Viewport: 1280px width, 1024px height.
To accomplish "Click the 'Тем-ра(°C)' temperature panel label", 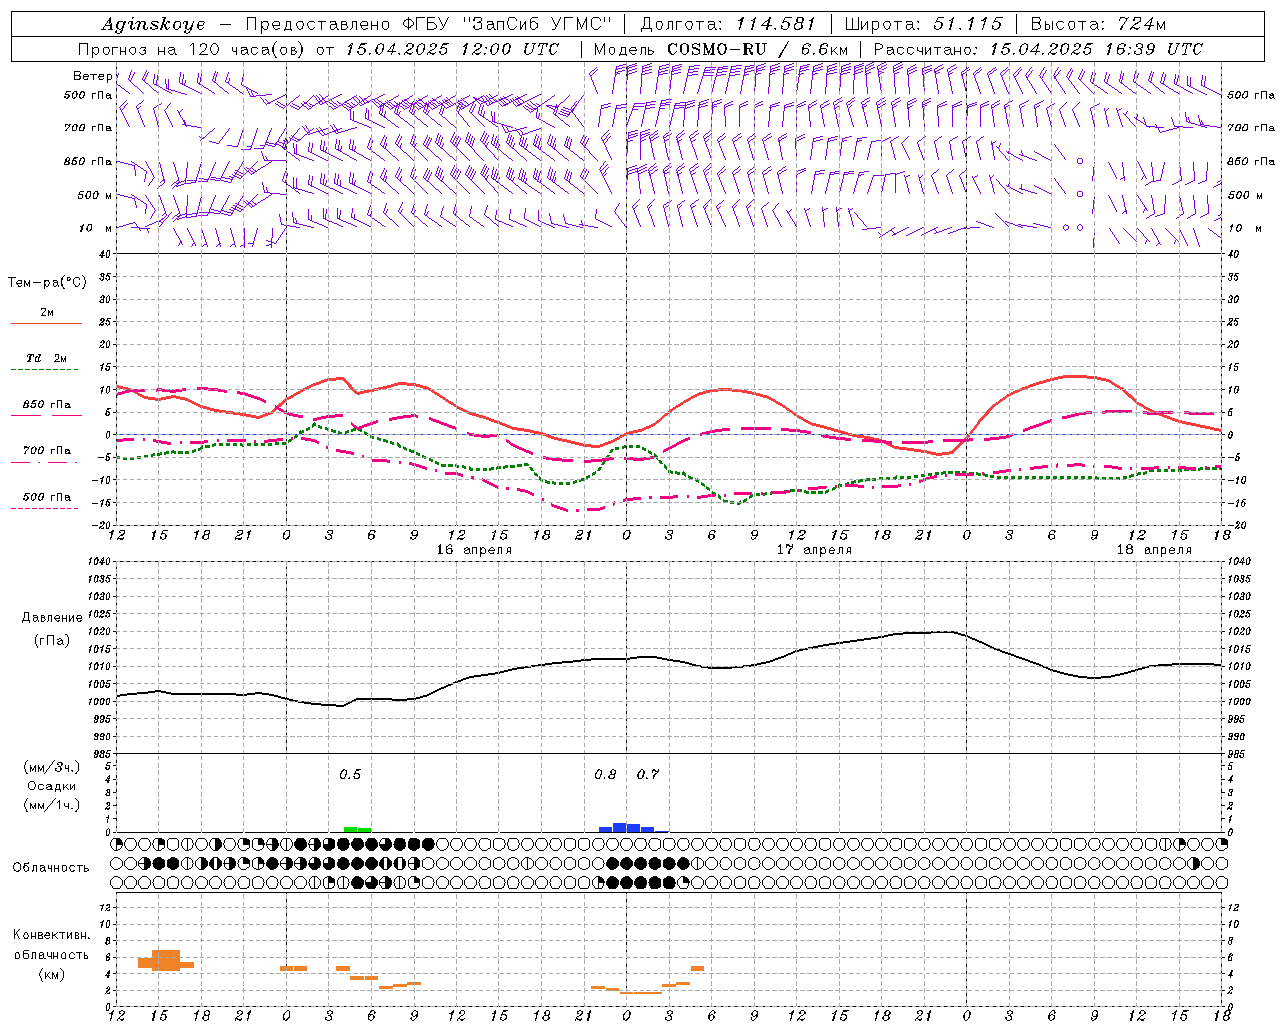I will (x=47, y=283).
